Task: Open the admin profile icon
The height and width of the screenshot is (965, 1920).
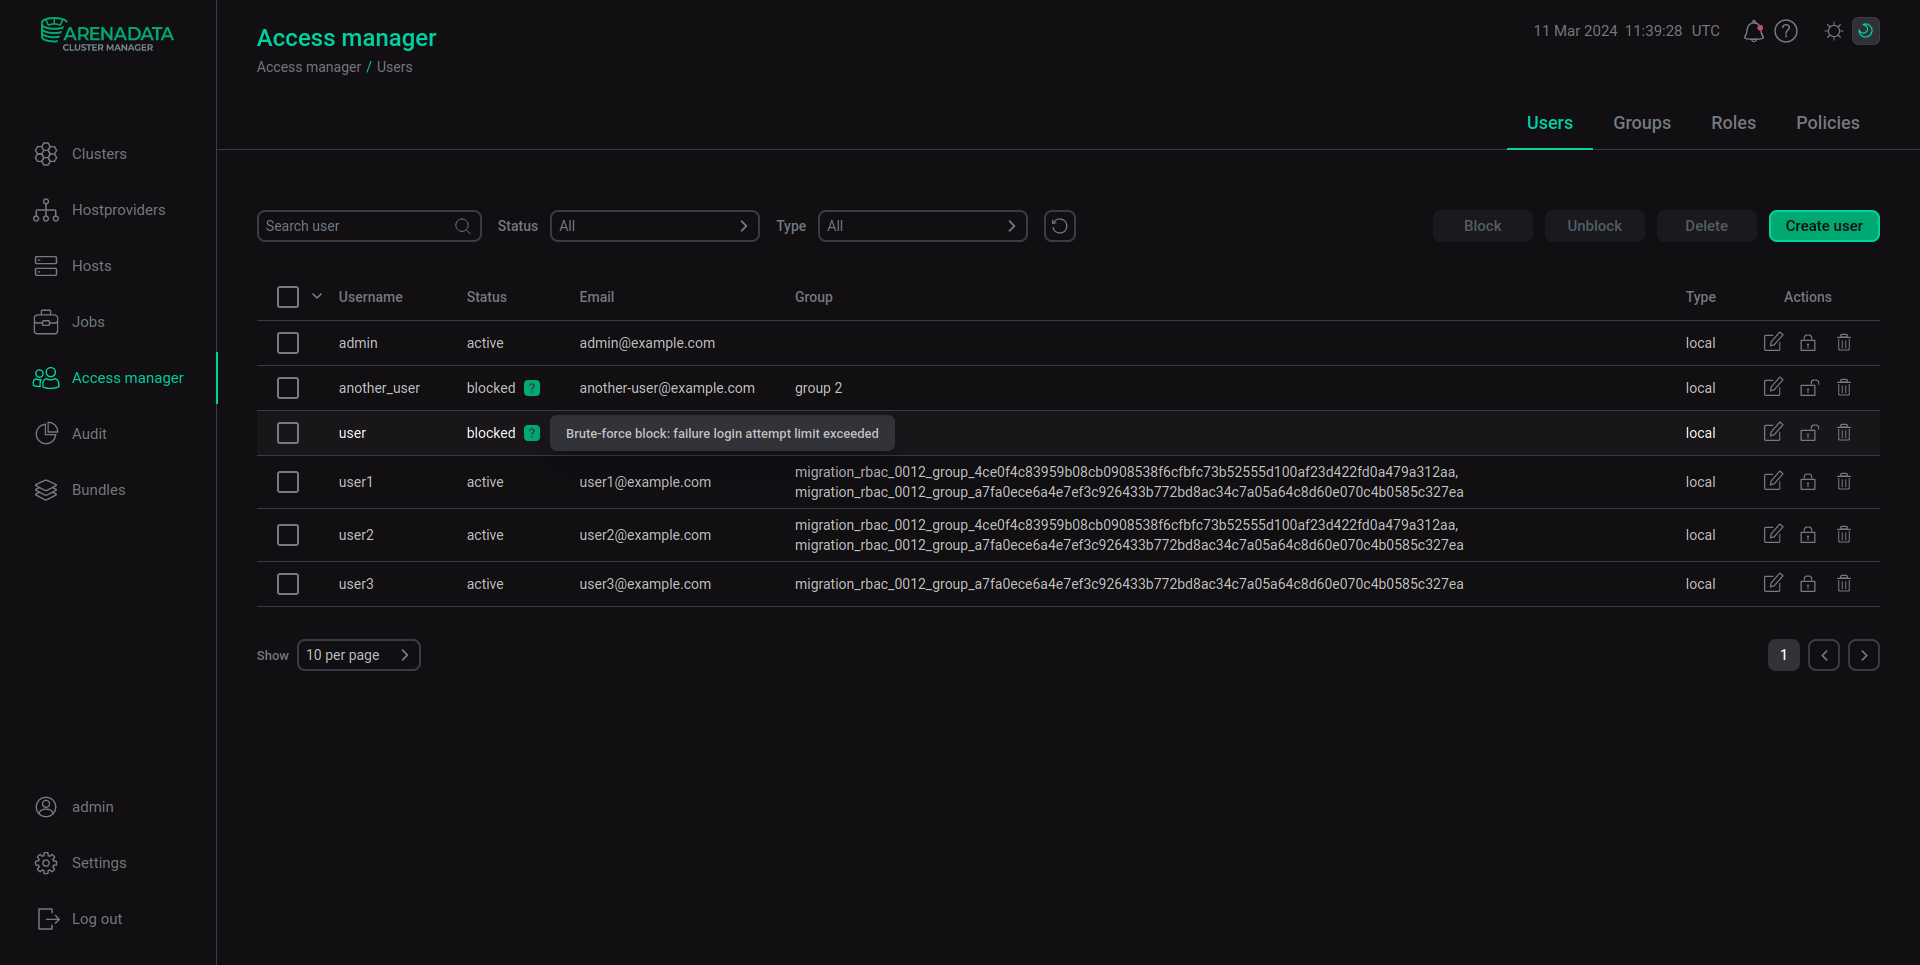Action: pyautogui.click(x=46, y=807)
